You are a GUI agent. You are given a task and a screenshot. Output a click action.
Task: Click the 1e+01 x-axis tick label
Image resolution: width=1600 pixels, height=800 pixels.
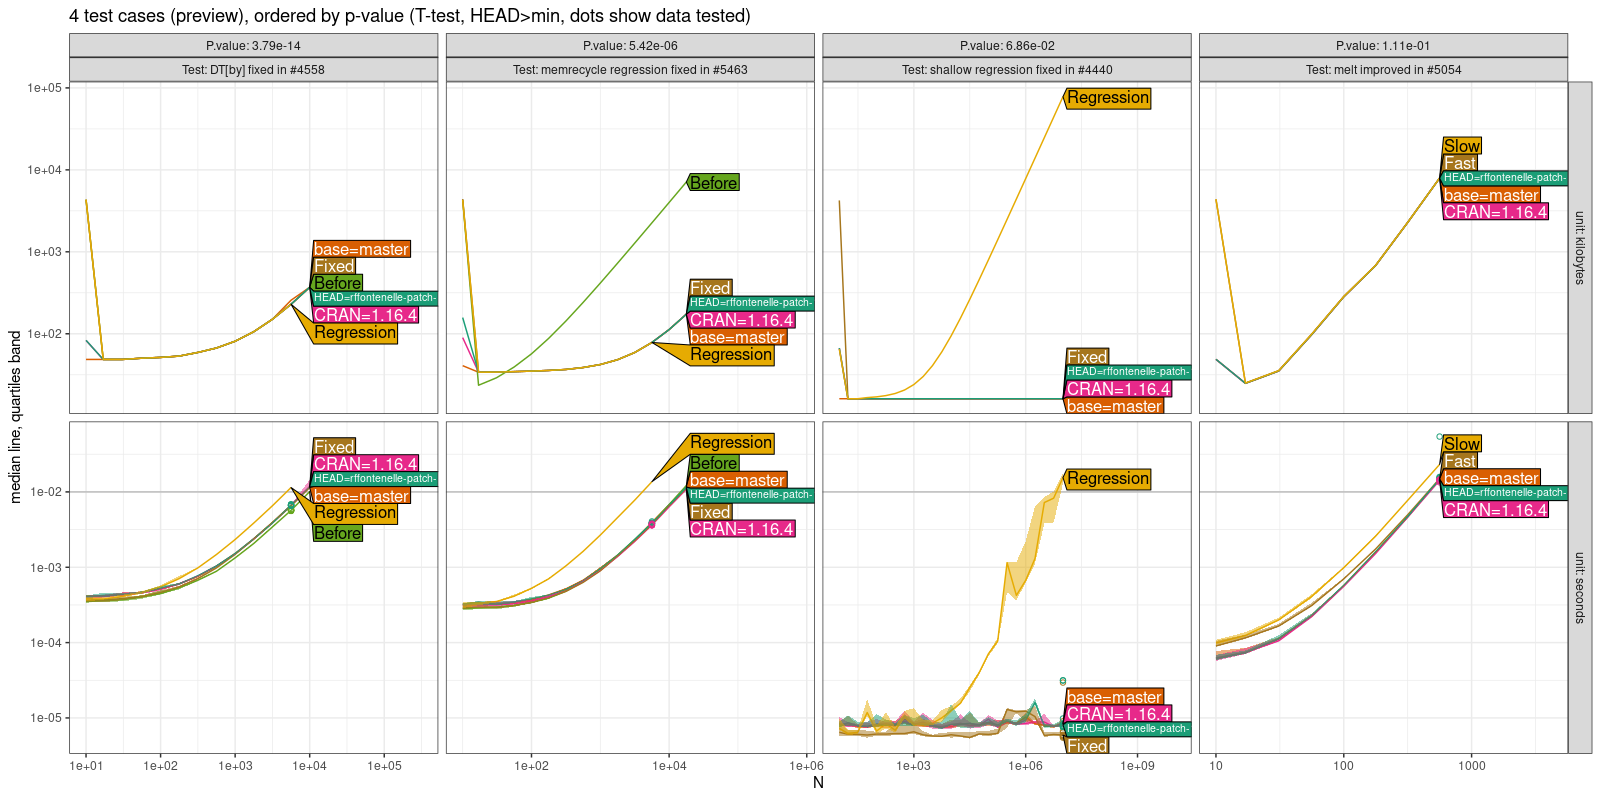[x=86, y=766]
